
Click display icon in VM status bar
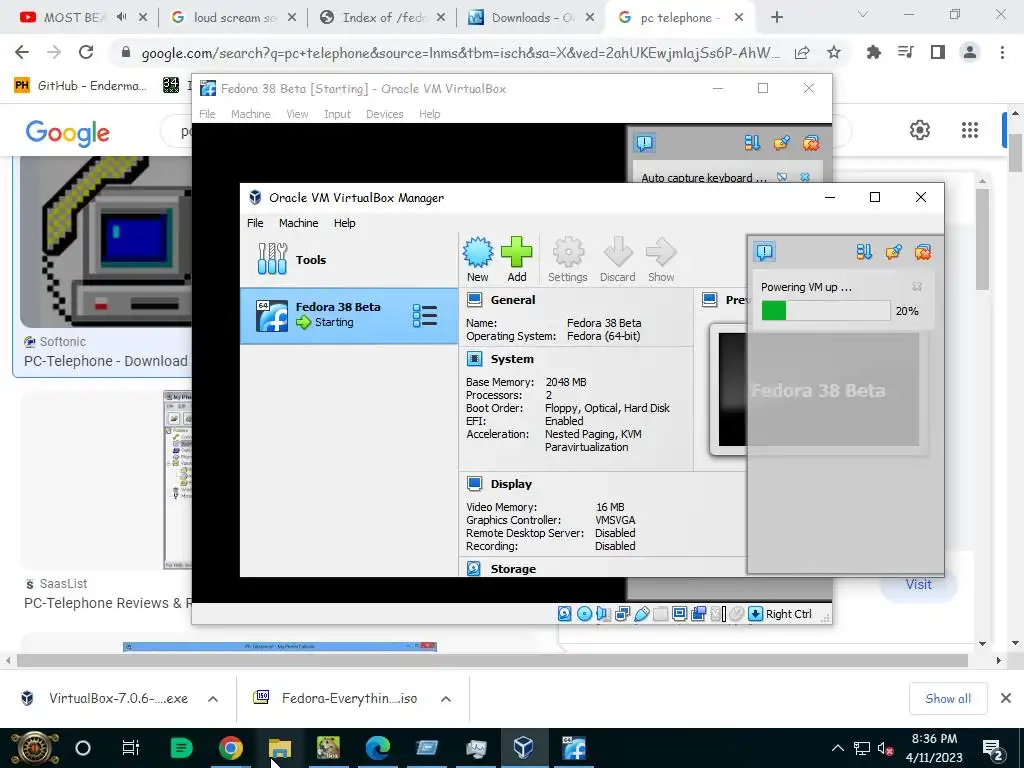tap(680, 614)
